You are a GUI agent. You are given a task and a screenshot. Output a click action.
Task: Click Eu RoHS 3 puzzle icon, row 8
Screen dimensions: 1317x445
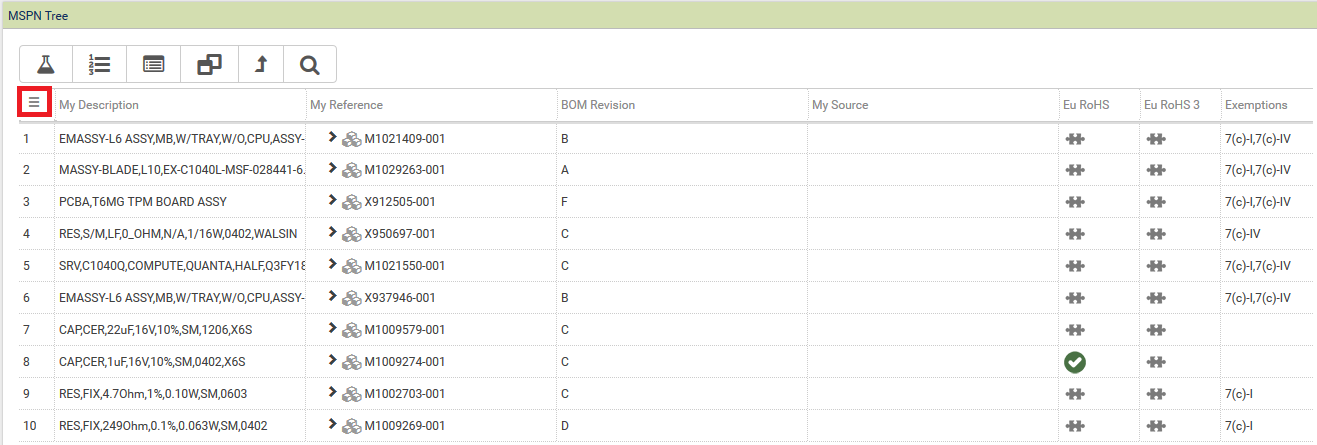(1156, 362)
